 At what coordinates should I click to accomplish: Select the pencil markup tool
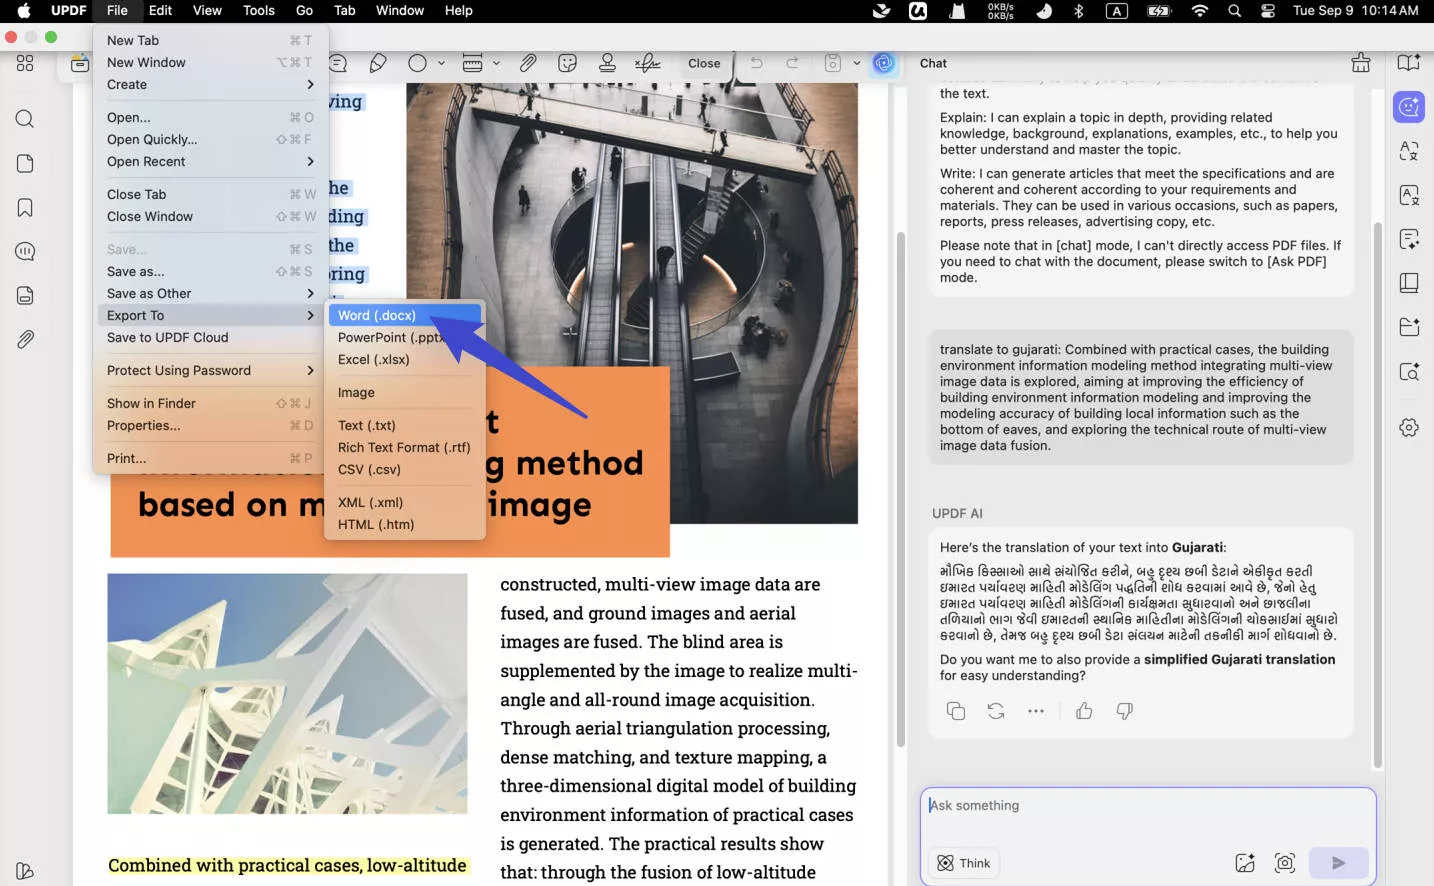coord(378,62)
